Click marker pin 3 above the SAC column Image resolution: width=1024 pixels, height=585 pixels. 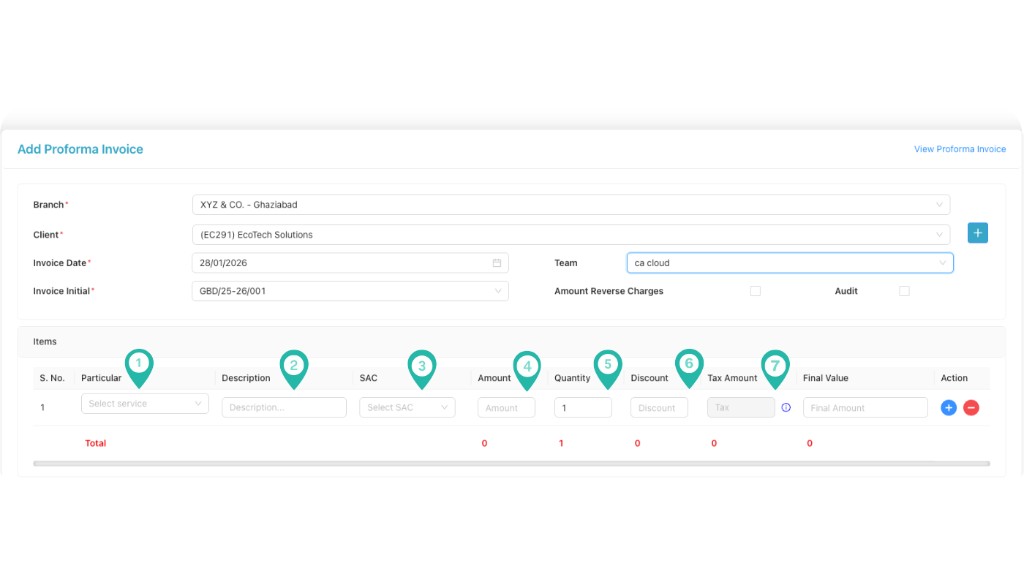[x=422, y=367]
